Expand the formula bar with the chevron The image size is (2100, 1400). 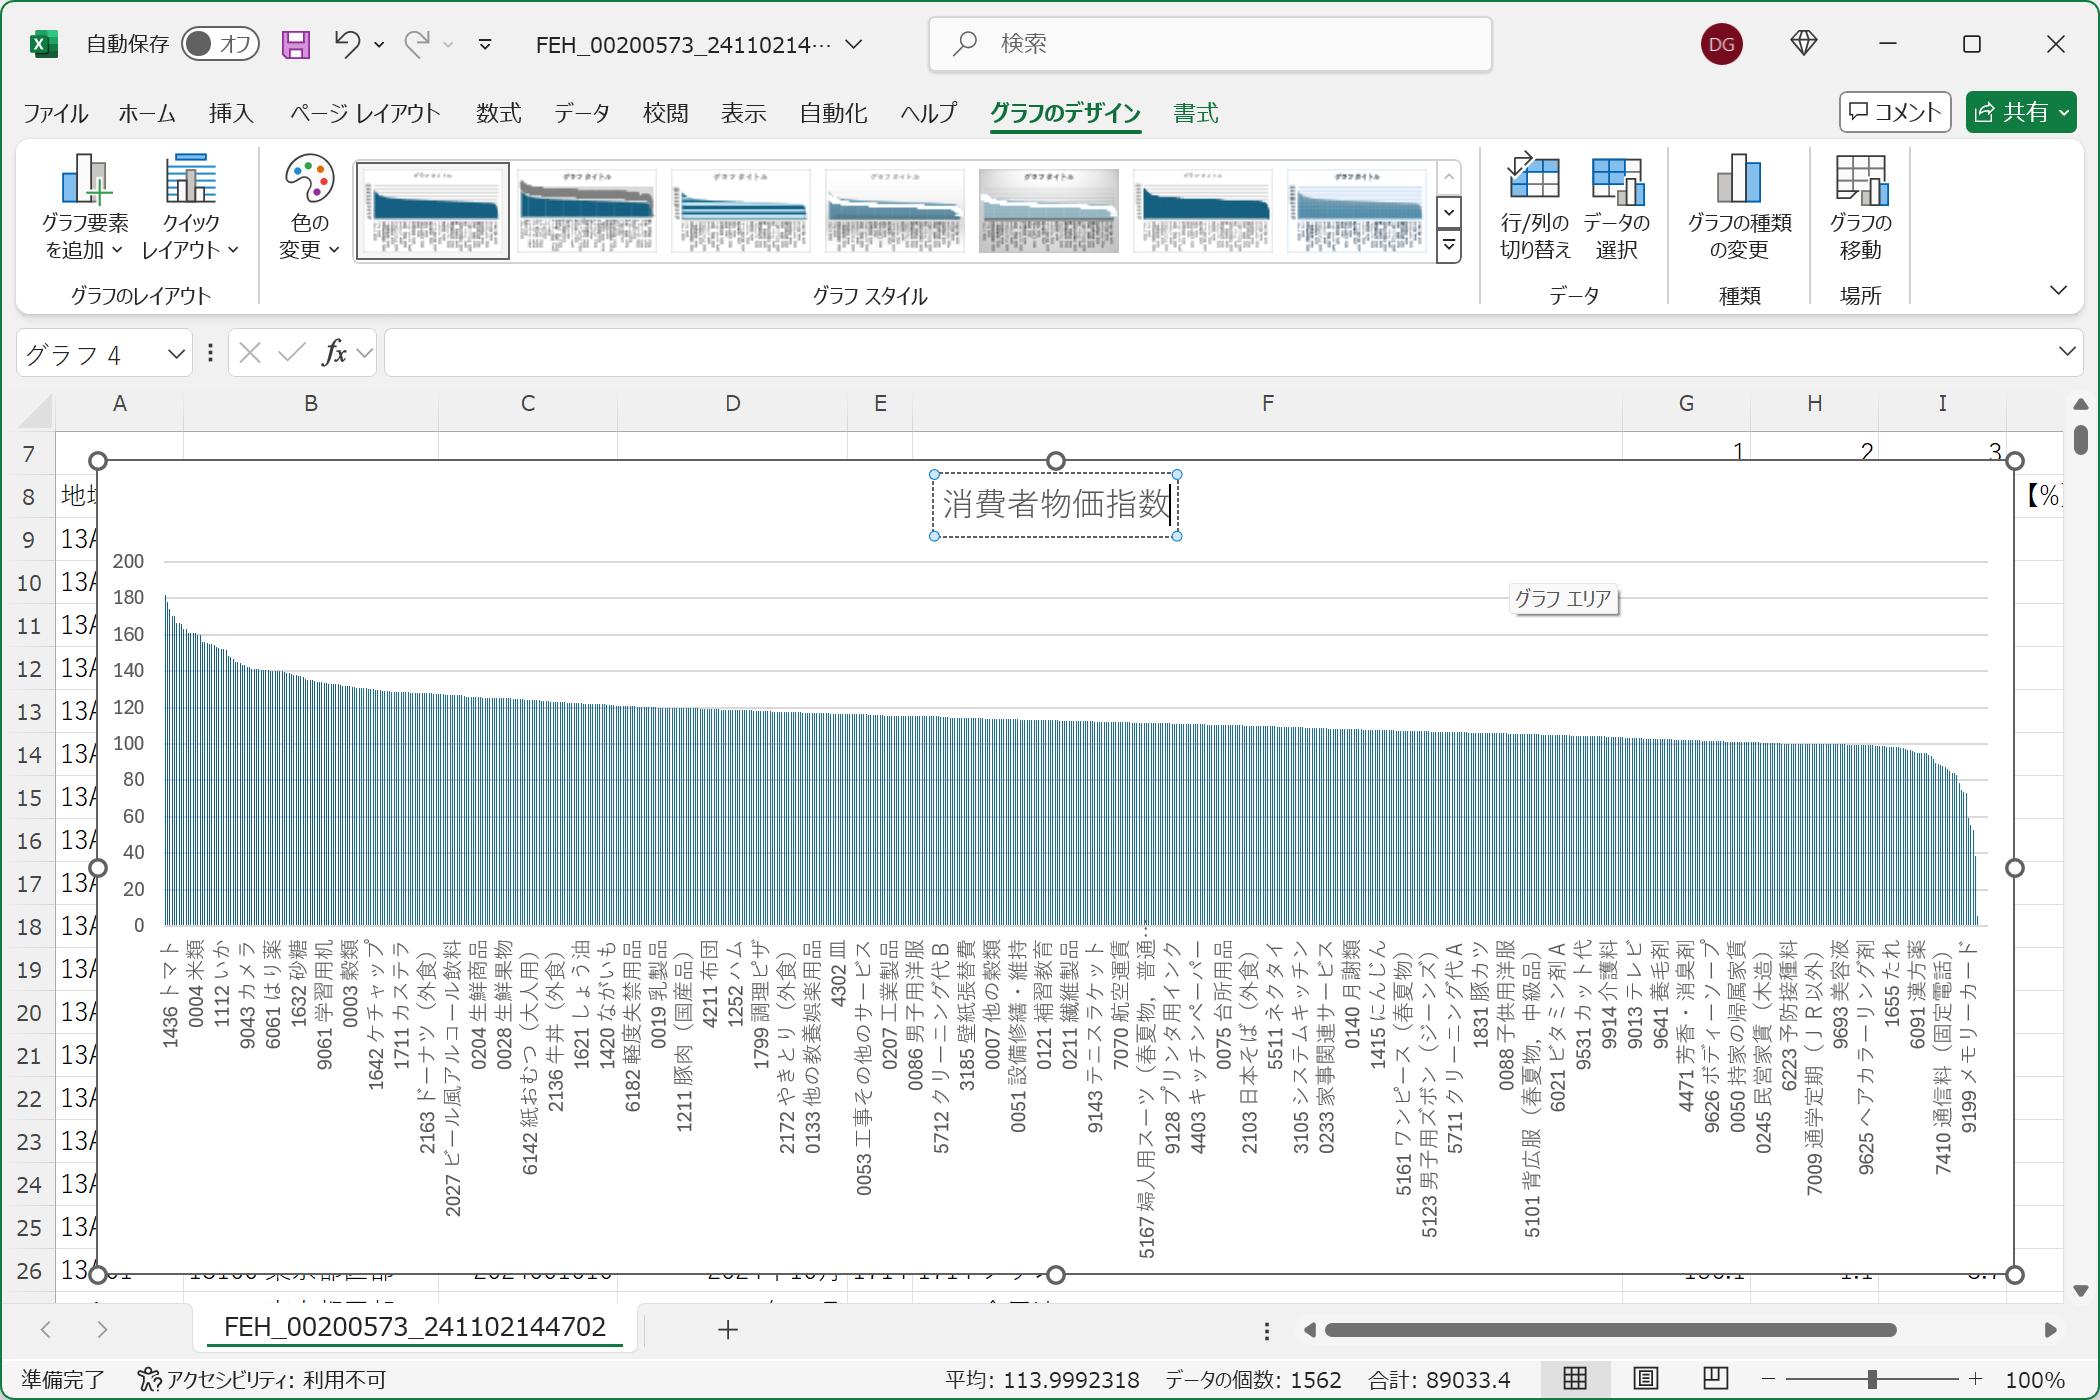pyautogui.click(x=2066, y=352)
